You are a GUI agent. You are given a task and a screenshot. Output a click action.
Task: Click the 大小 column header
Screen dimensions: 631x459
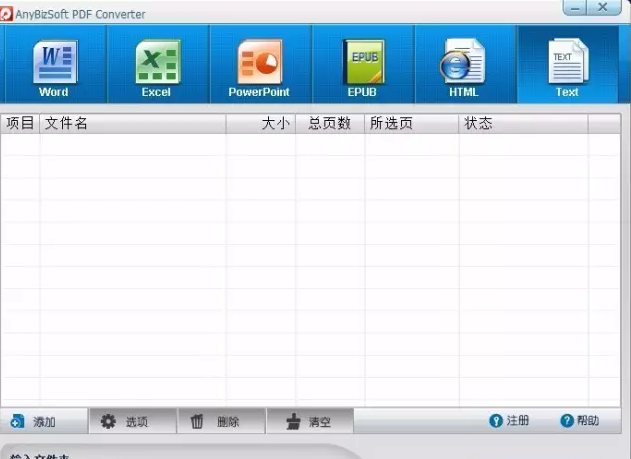tap(261, 123)
